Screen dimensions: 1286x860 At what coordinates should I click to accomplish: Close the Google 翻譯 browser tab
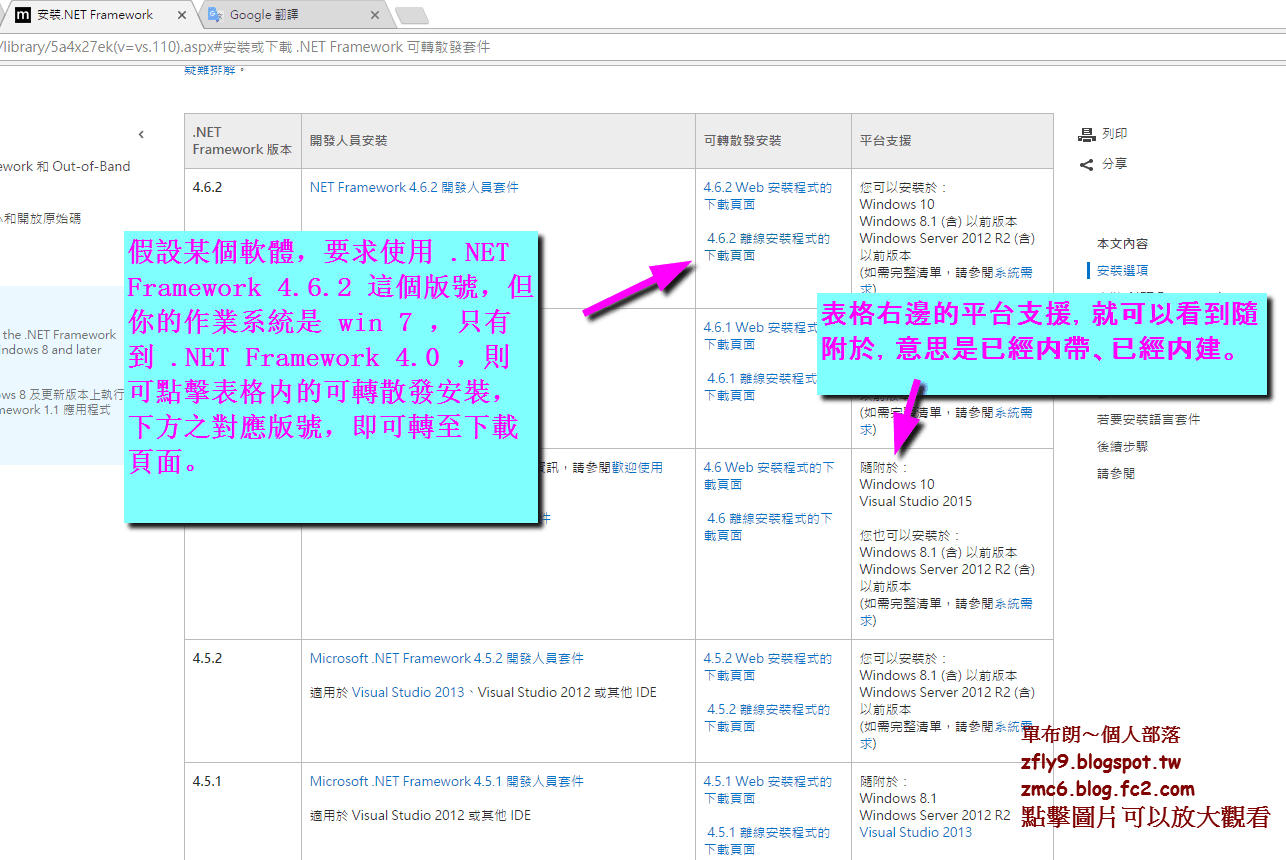coord(374,15)
